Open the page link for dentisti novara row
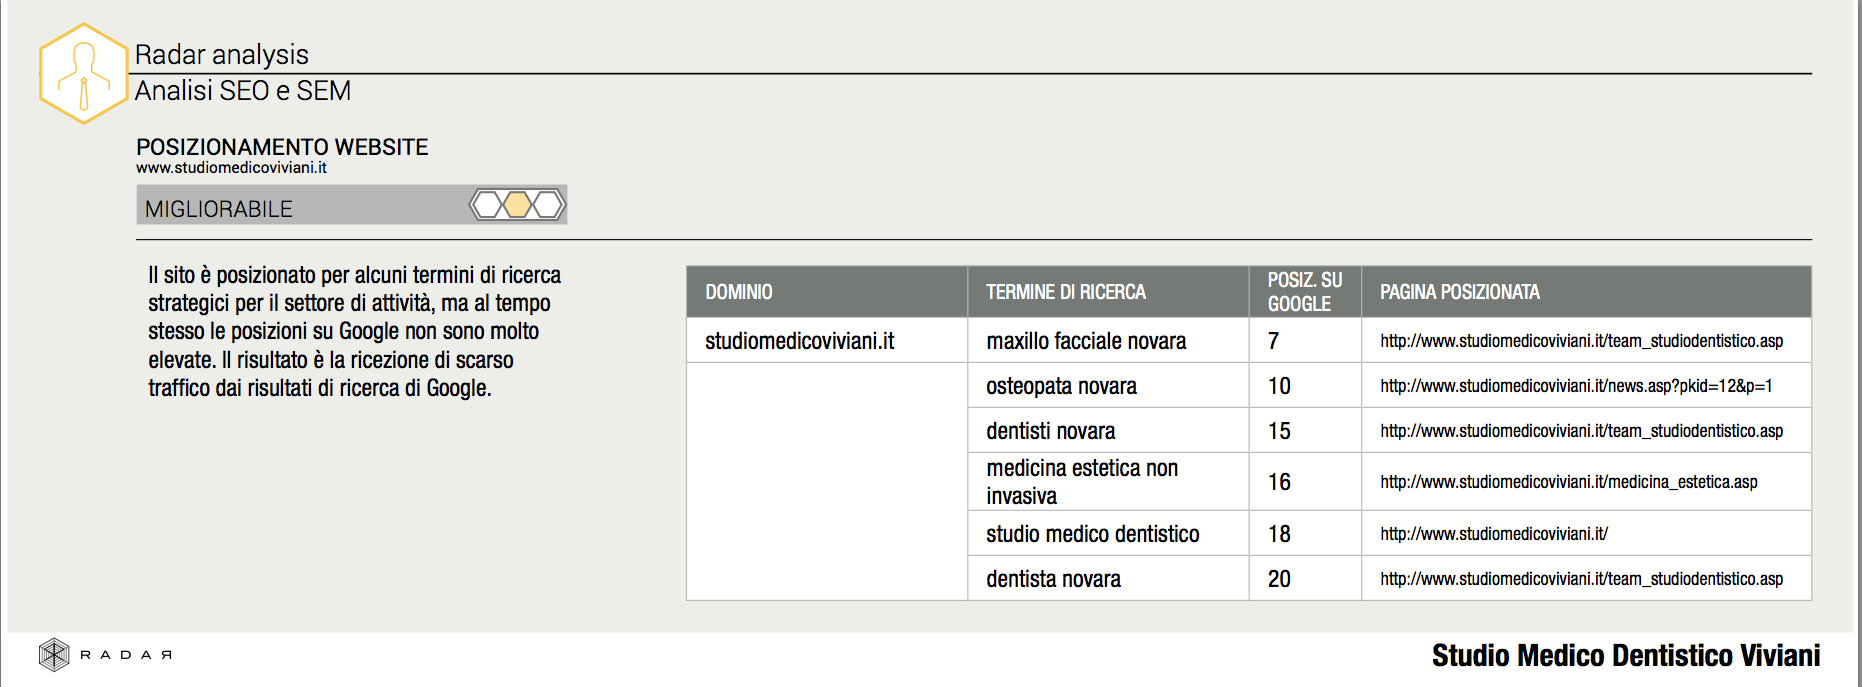This screenshot has height=687, width=1862. click(1581, 431)
